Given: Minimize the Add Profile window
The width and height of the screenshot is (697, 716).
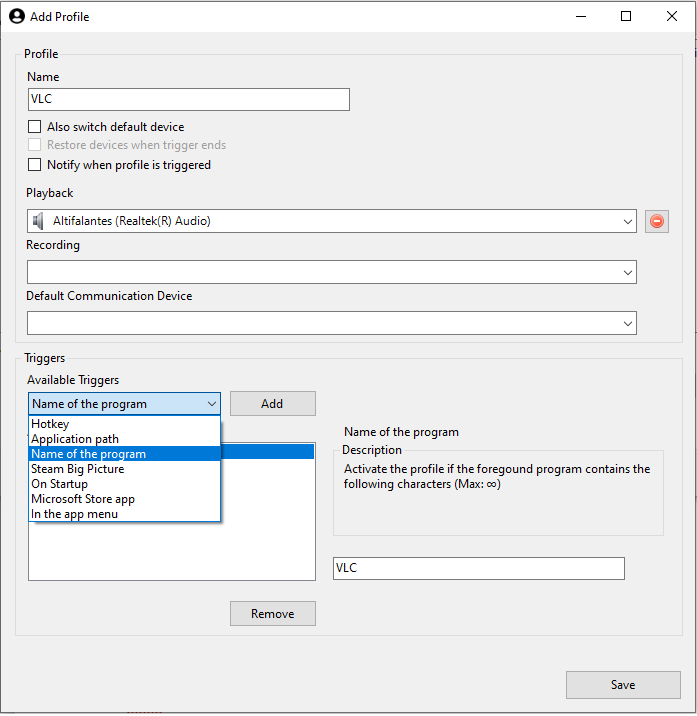Looking at the screenshot, I should (581, 16).
